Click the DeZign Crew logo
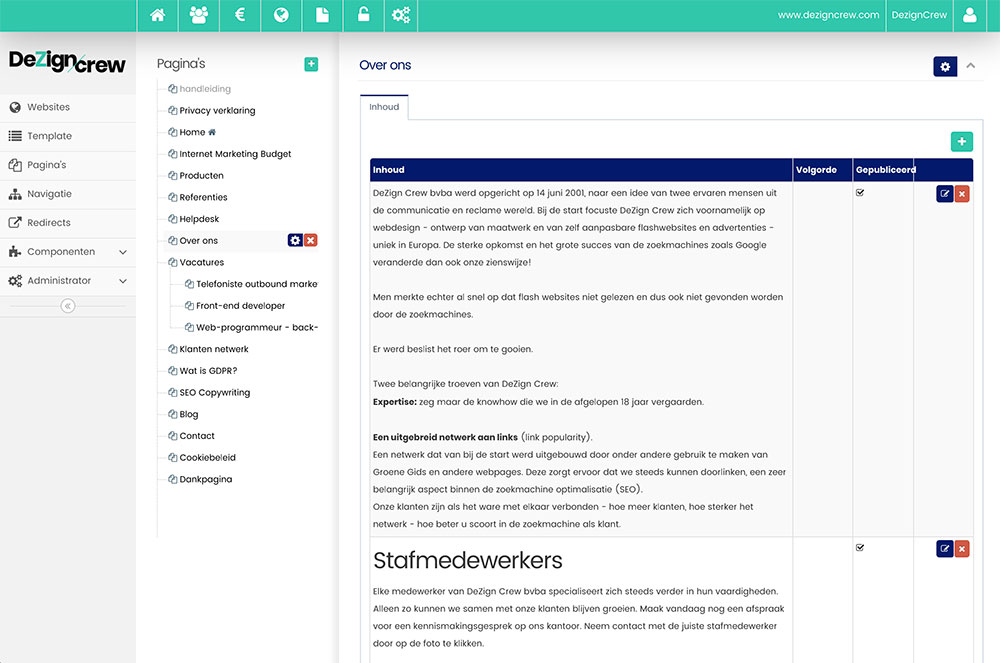Image resolution: width=1000 pixels, height=663 pixels. coord(67,62)
